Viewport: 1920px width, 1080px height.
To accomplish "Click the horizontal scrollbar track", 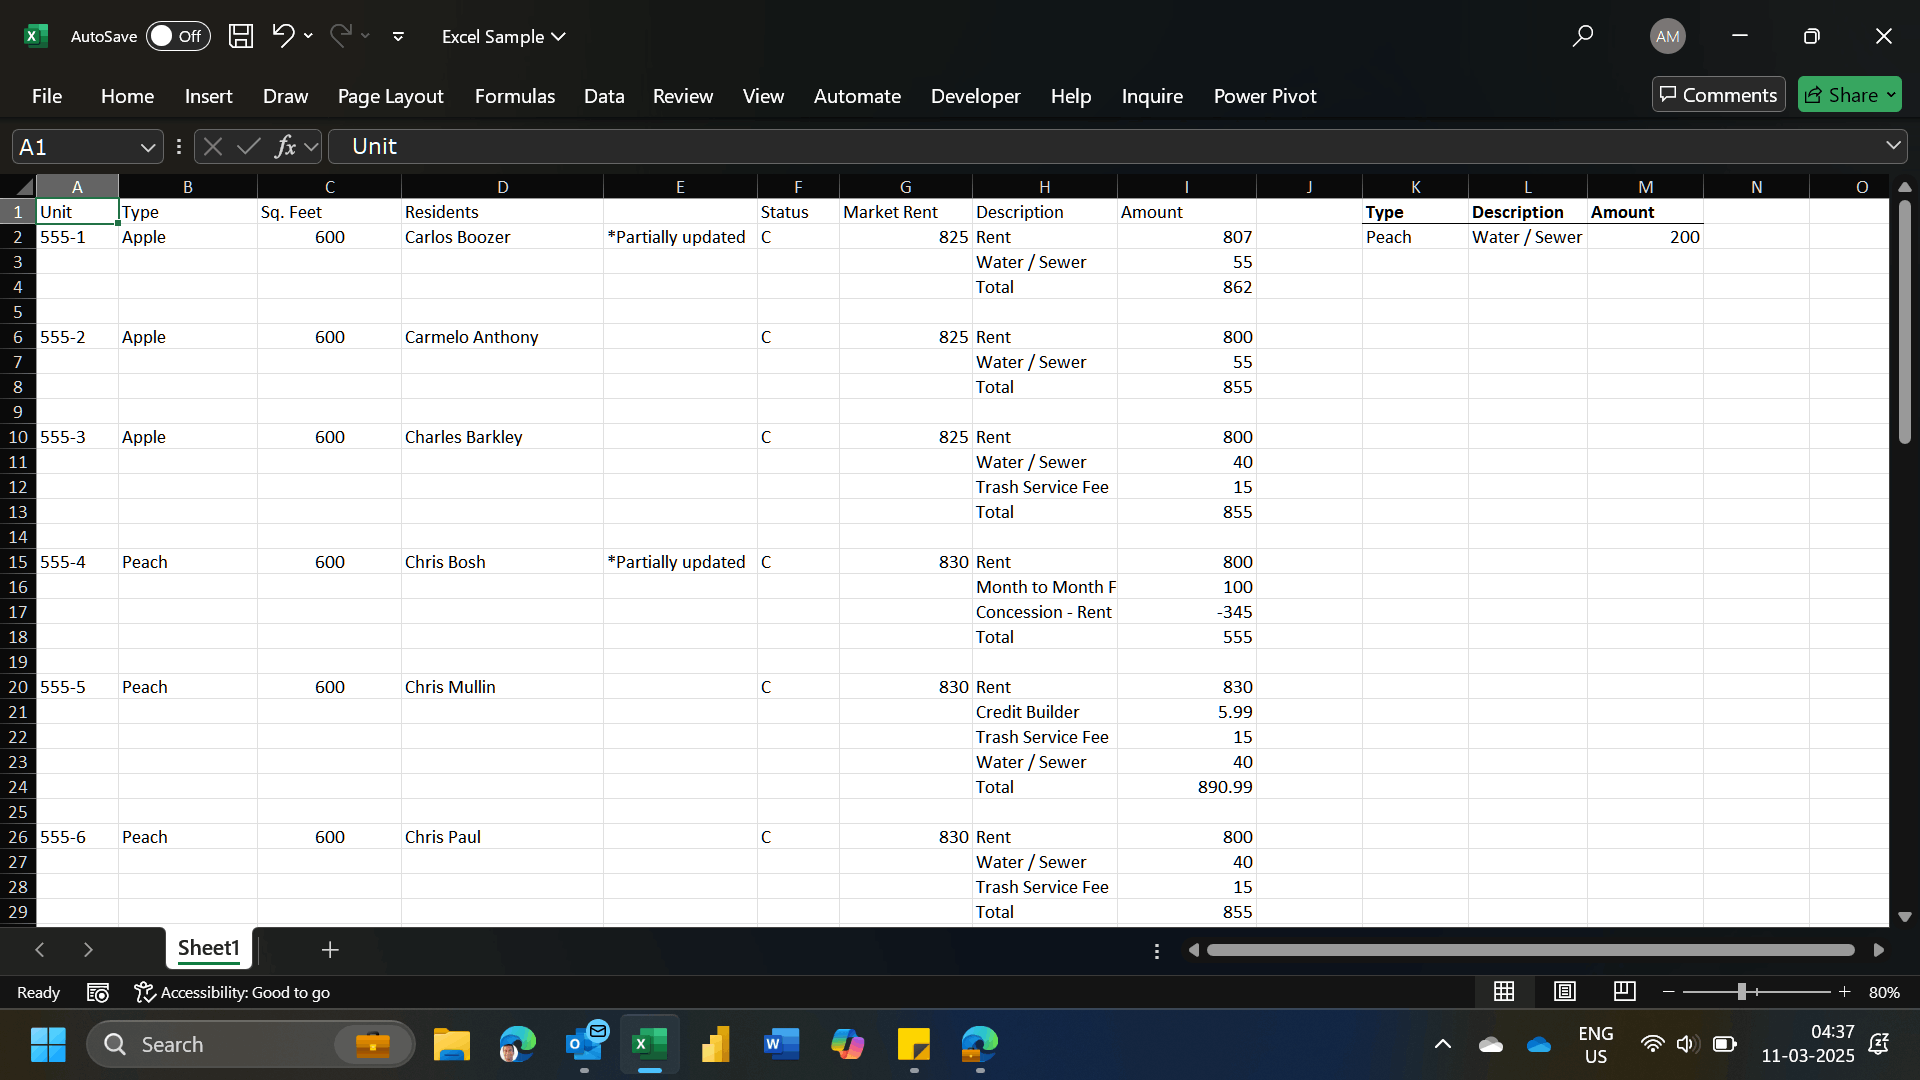I will pos(1530,949).
